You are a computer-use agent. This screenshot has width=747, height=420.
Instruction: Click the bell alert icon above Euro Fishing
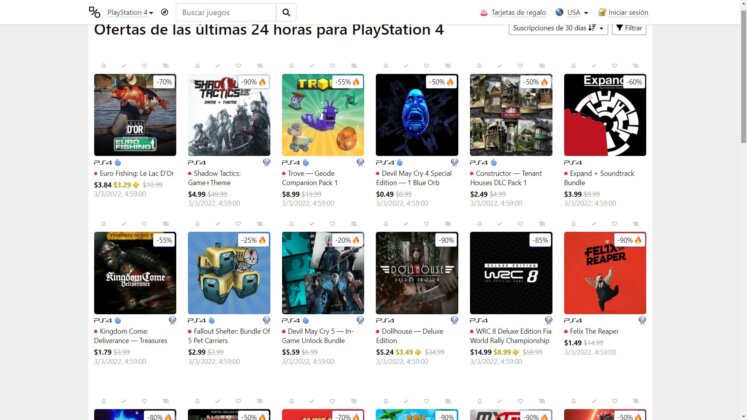(x=103, y=66)
